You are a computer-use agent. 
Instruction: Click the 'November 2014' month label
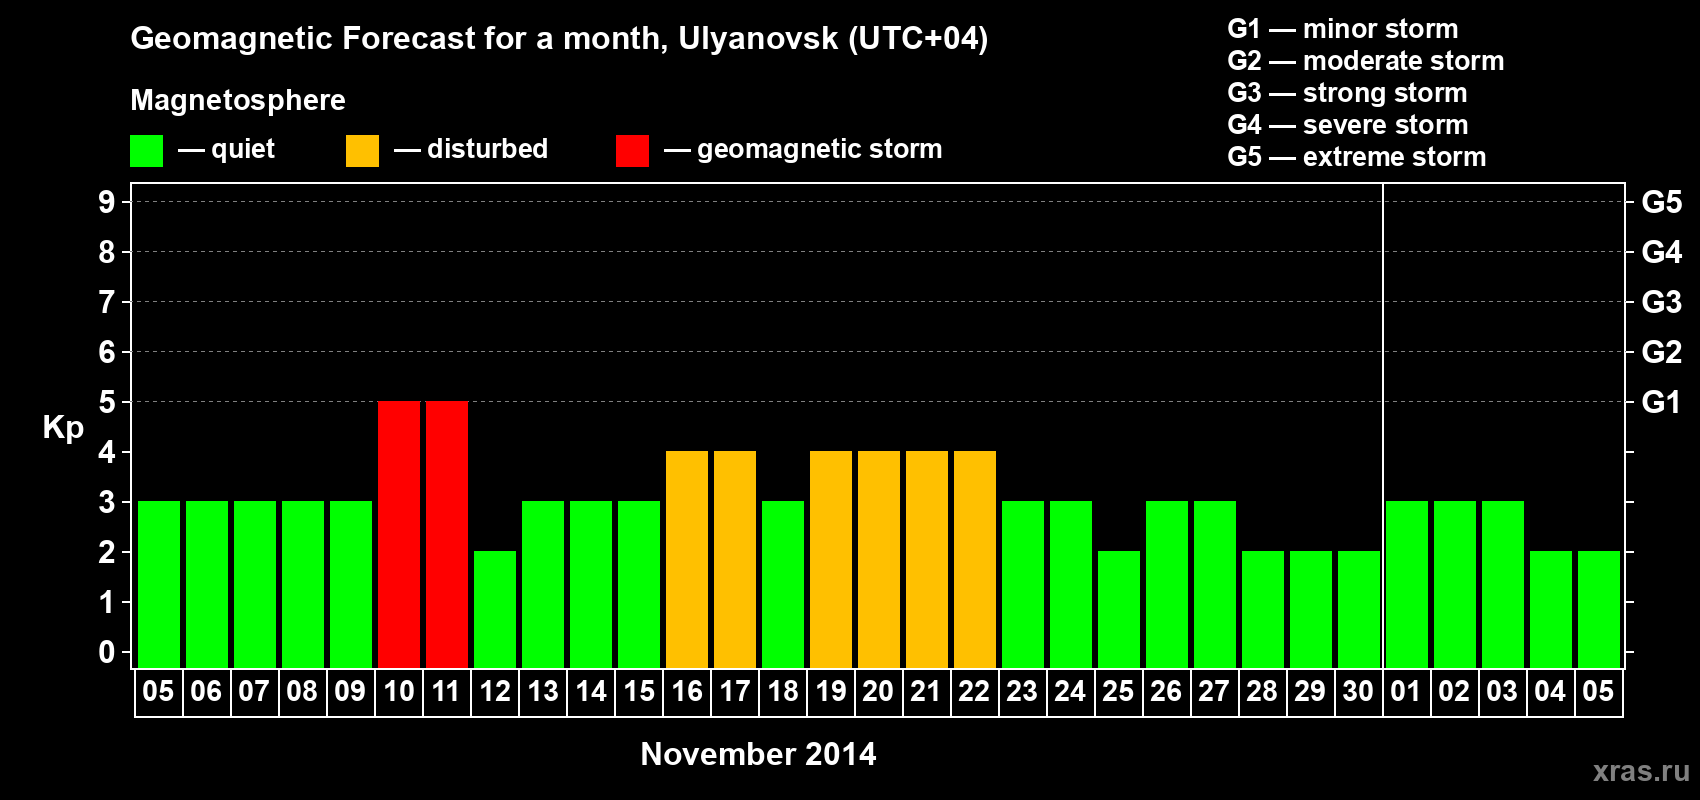(758, 754)
